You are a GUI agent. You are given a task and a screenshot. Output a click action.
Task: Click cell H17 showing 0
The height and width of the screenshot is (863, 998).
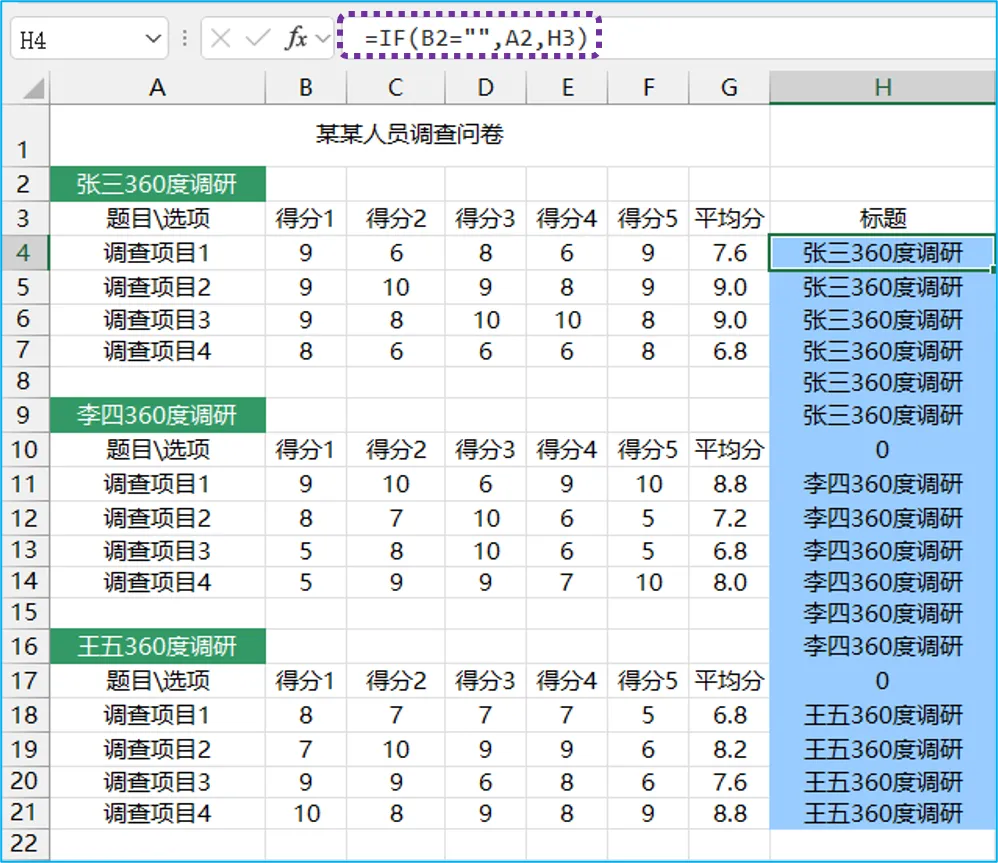[882, 680]
